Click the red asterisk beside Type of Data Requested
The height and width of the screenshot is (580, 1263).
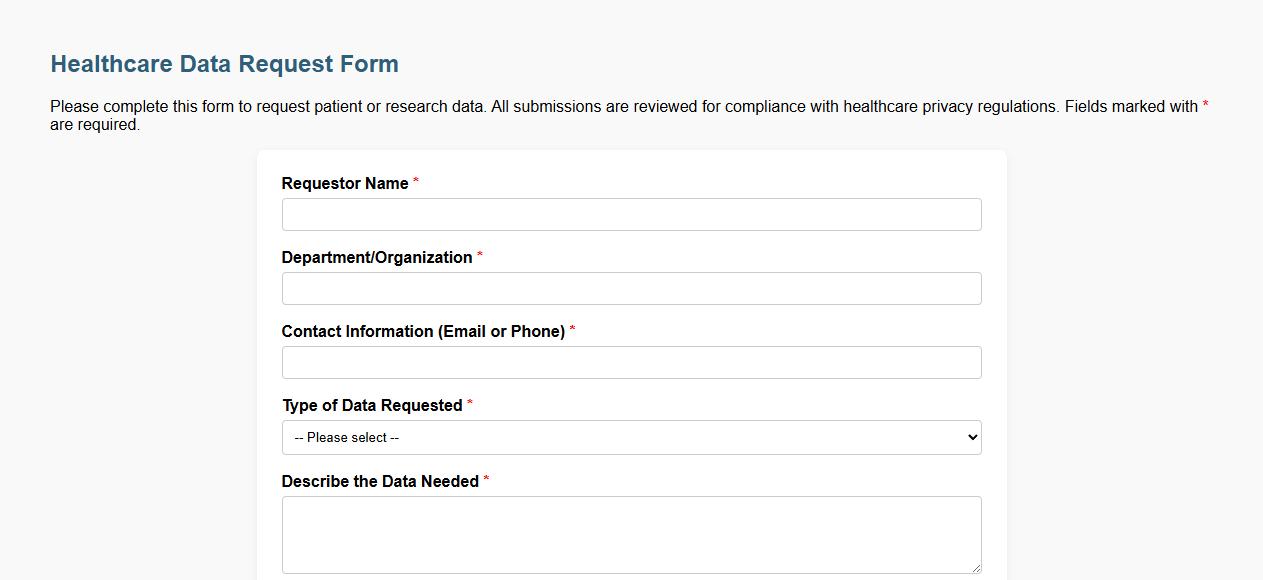click(x=469, y=405)
